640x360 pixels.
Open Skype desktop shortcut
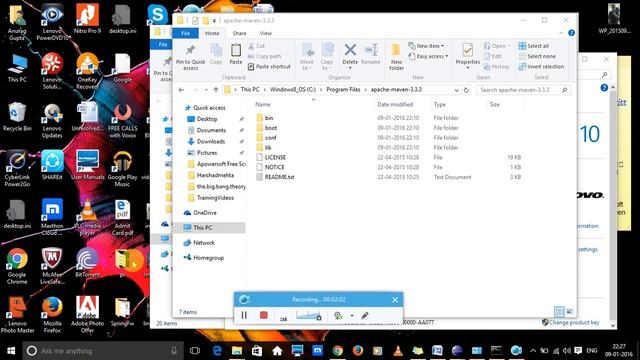pyautogui.click(x=158, y=14)
